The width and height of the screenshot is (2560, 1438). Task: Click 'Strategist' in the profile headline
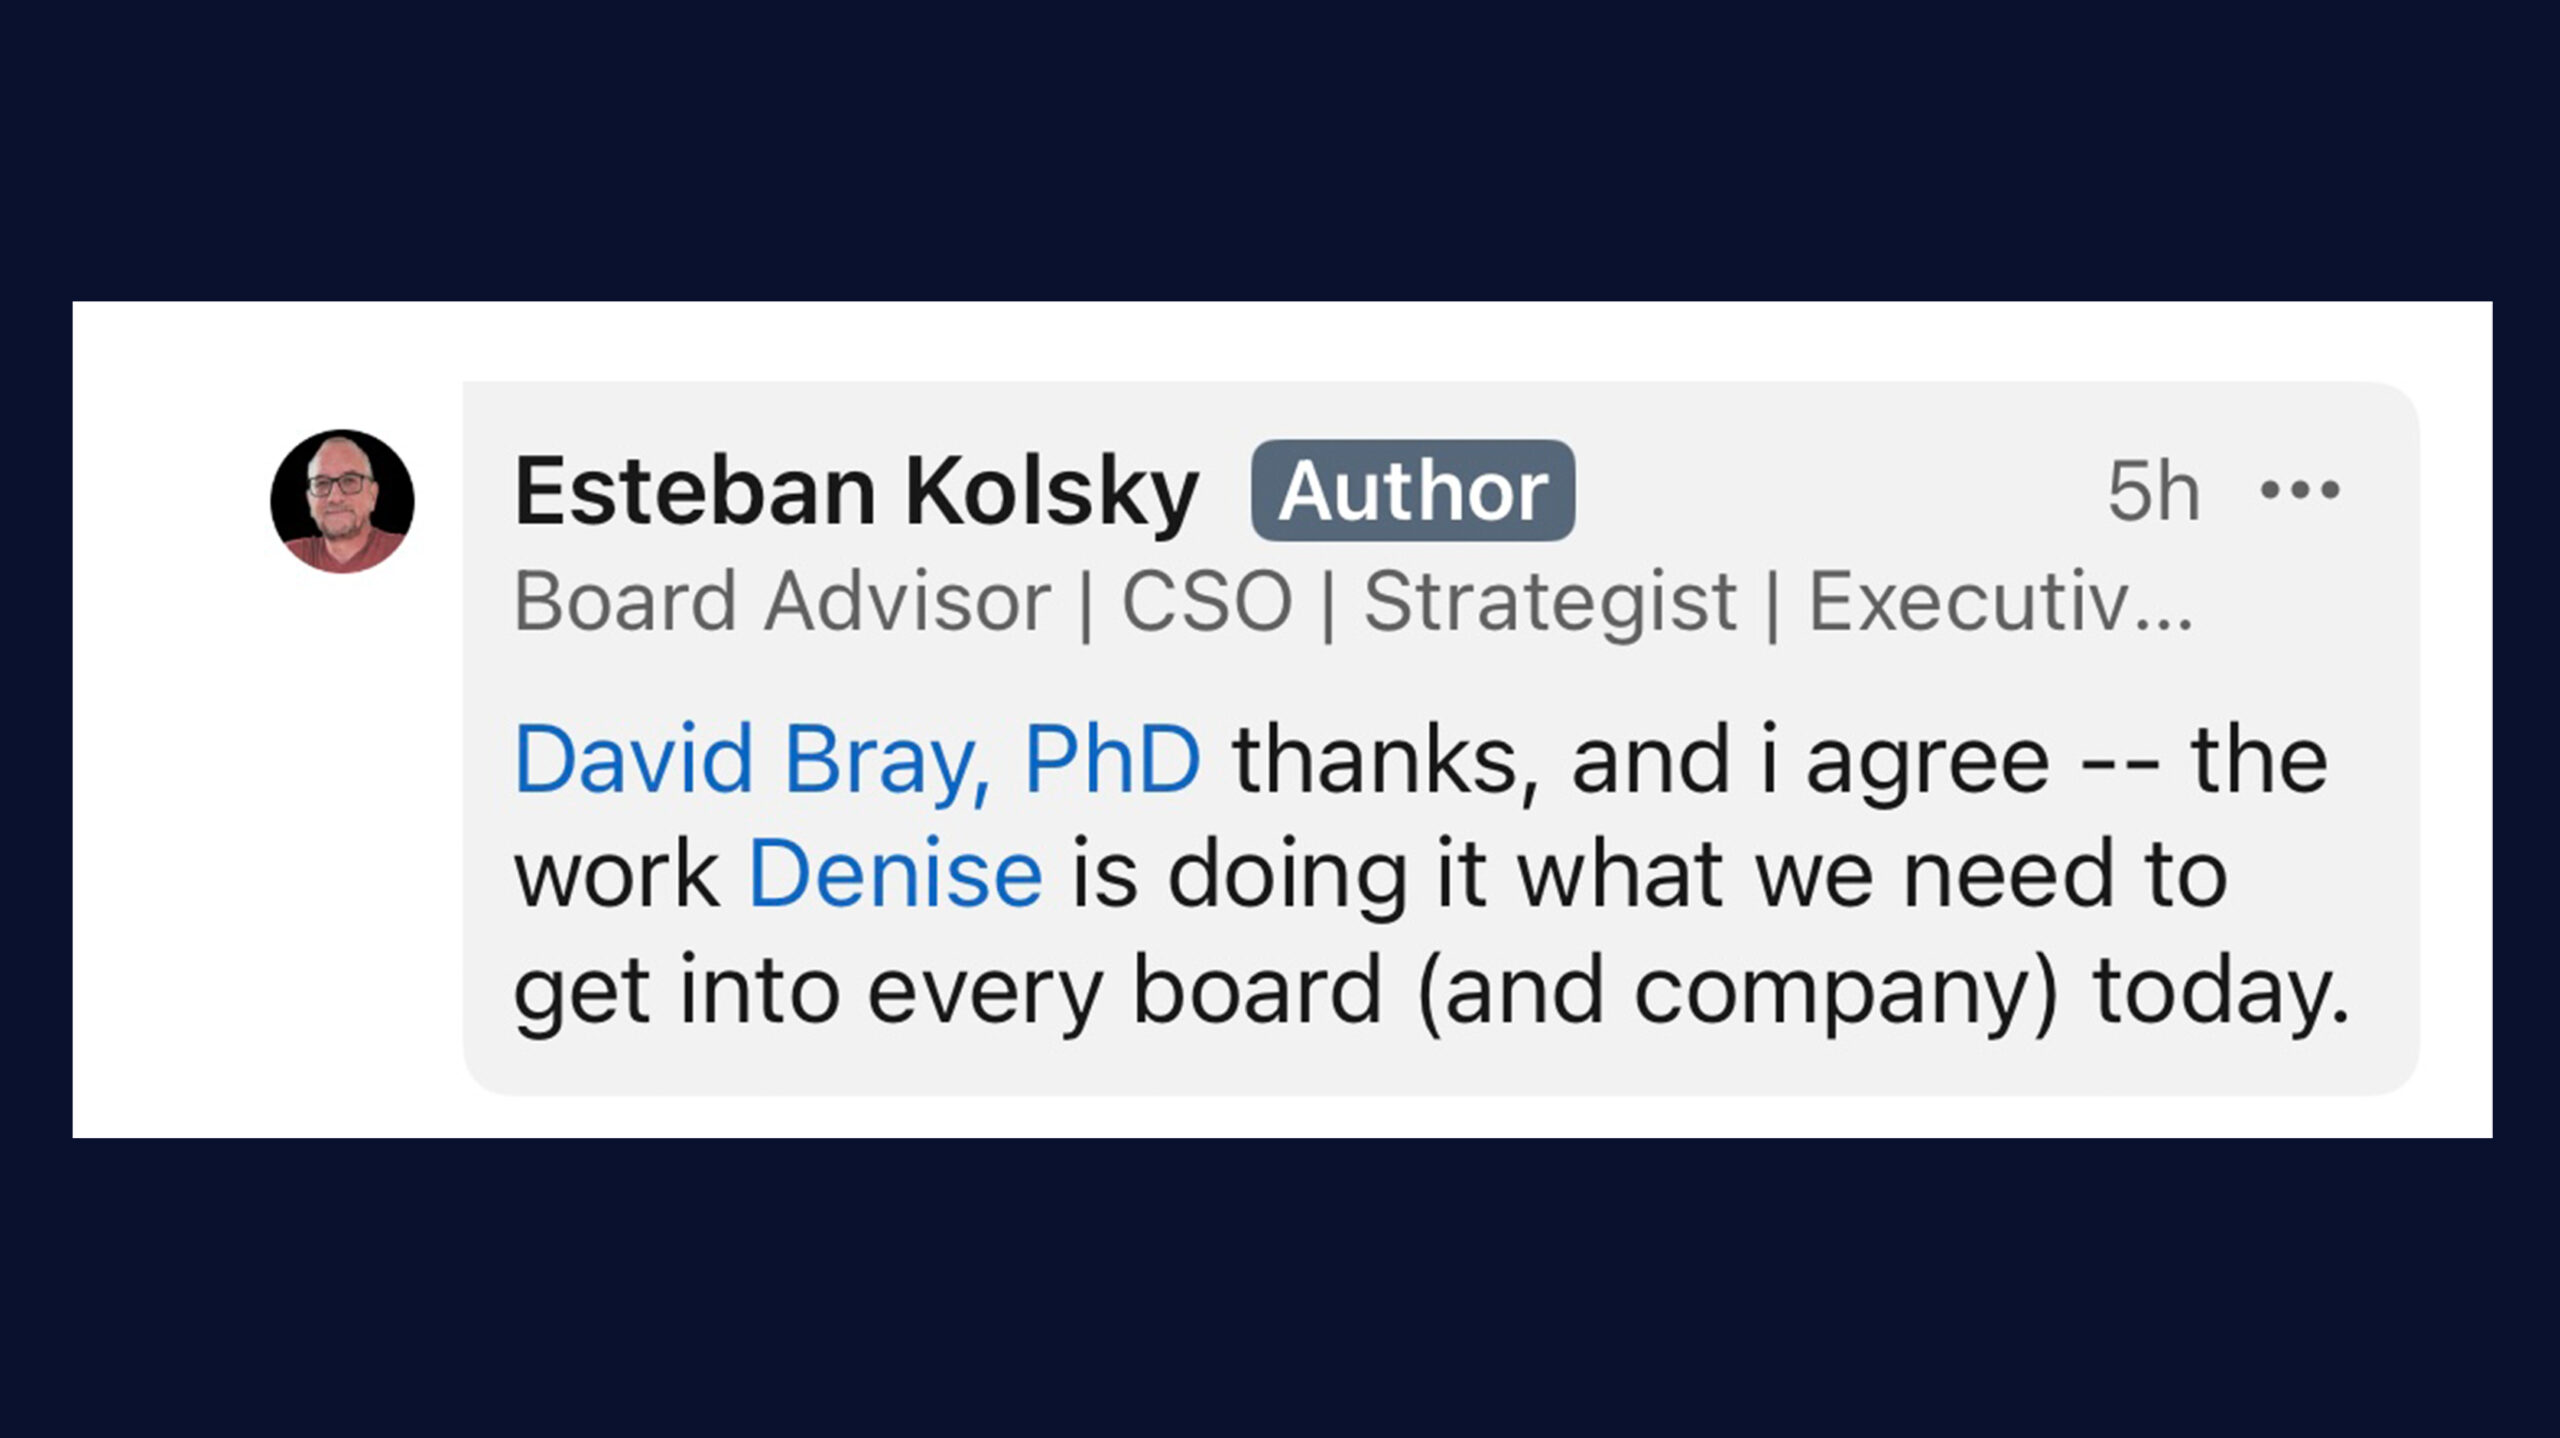pos(1549,602)
